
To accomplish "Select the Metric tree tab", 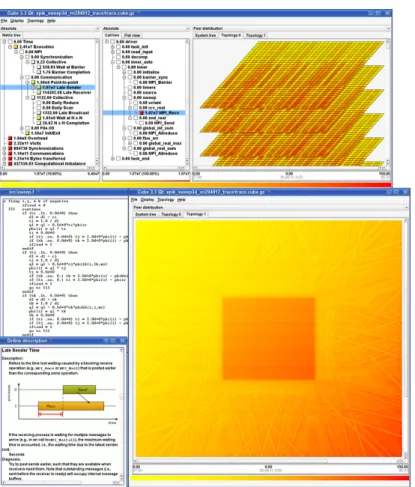I will point(11,35).
